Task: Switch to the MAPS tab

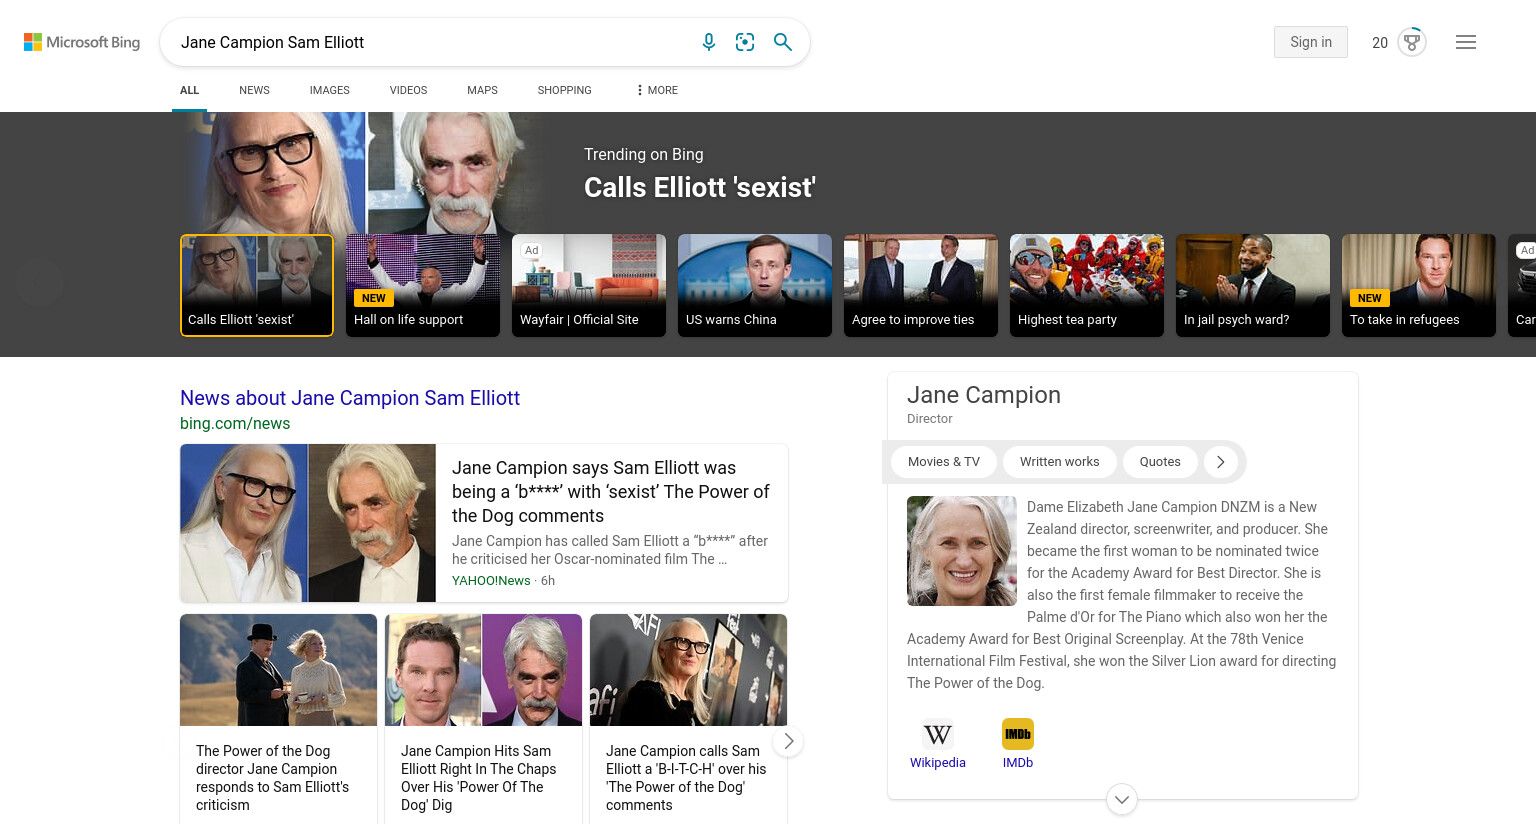Action: coord(482,90)
